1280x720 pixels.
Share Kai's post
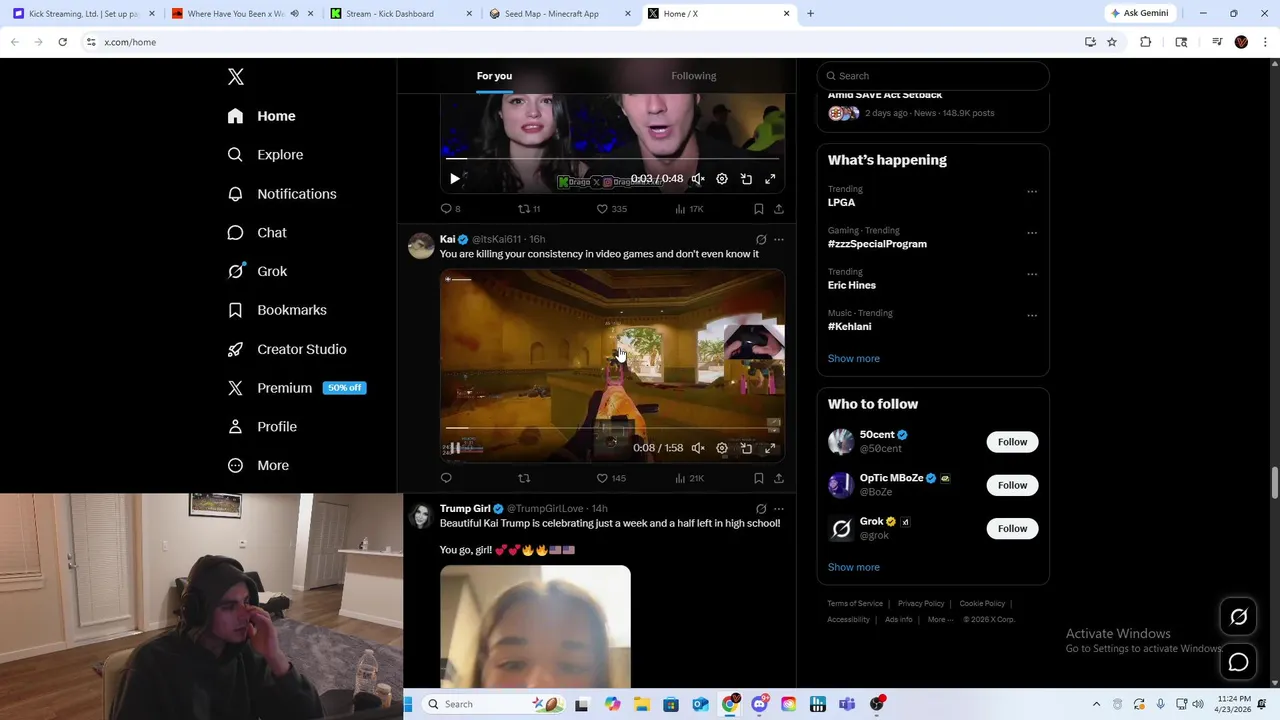coord(778,478)
